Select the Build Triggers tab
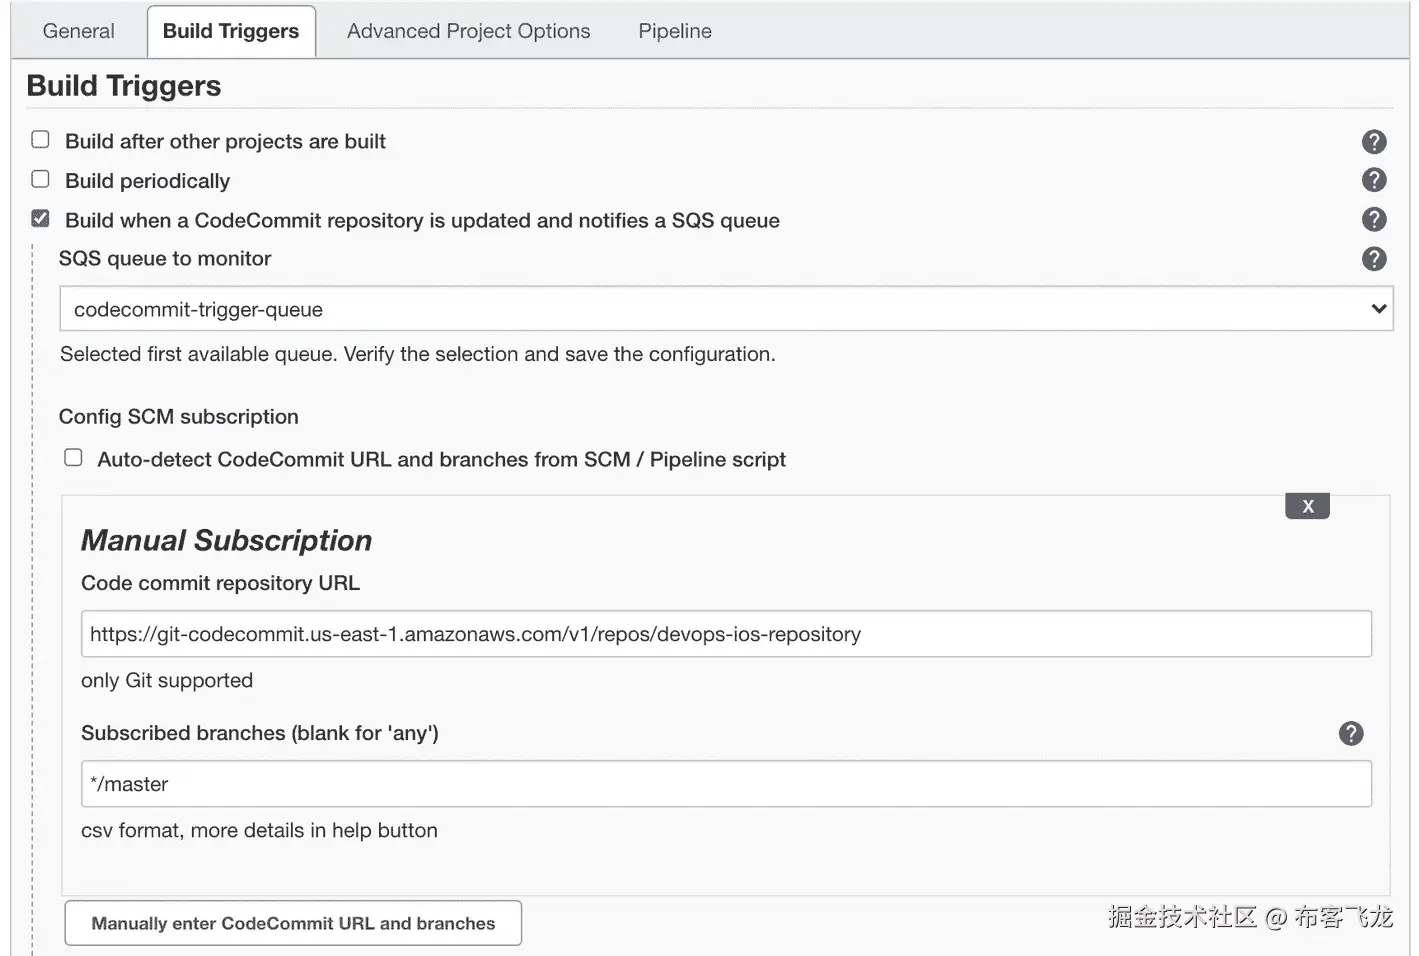 tap(231, 31)
